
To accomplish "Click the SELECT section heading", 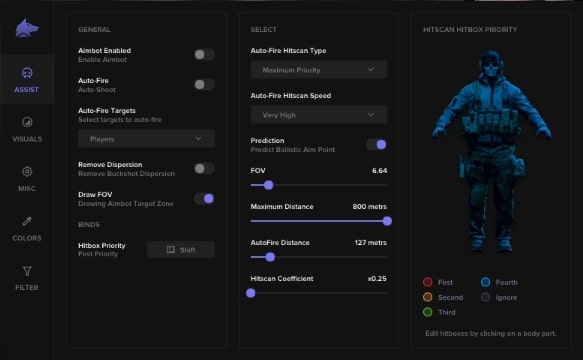I will [x=263, y=29].
